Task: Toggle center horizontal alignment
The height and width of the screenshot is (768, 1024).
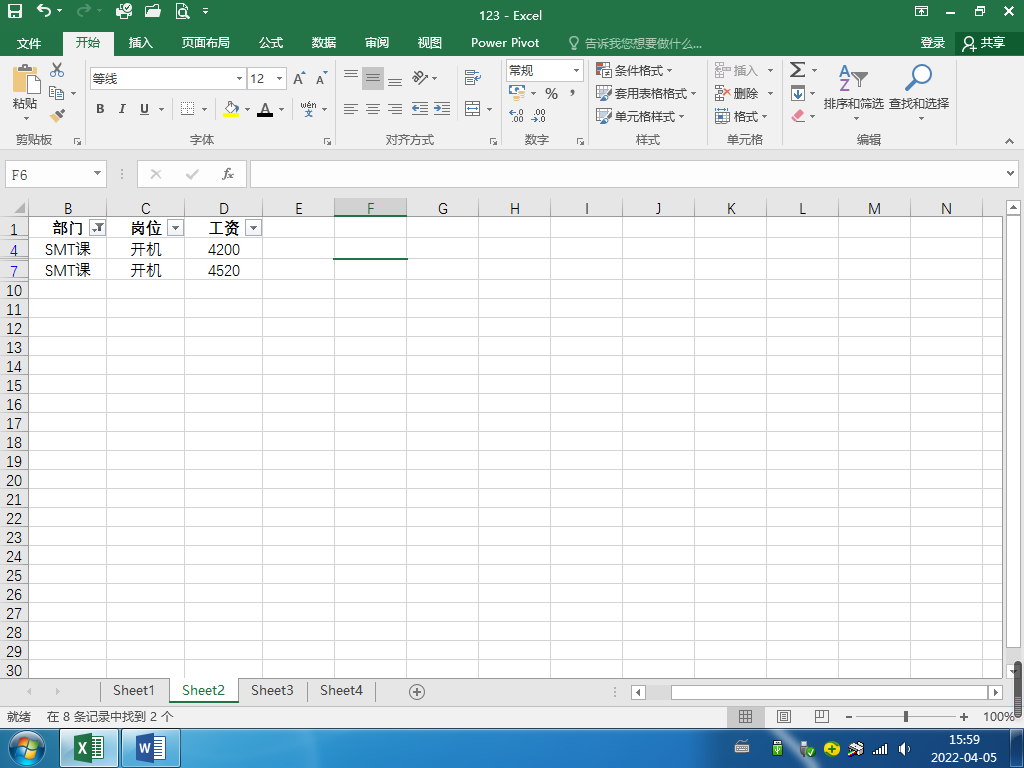Action: tap(373, 108)
